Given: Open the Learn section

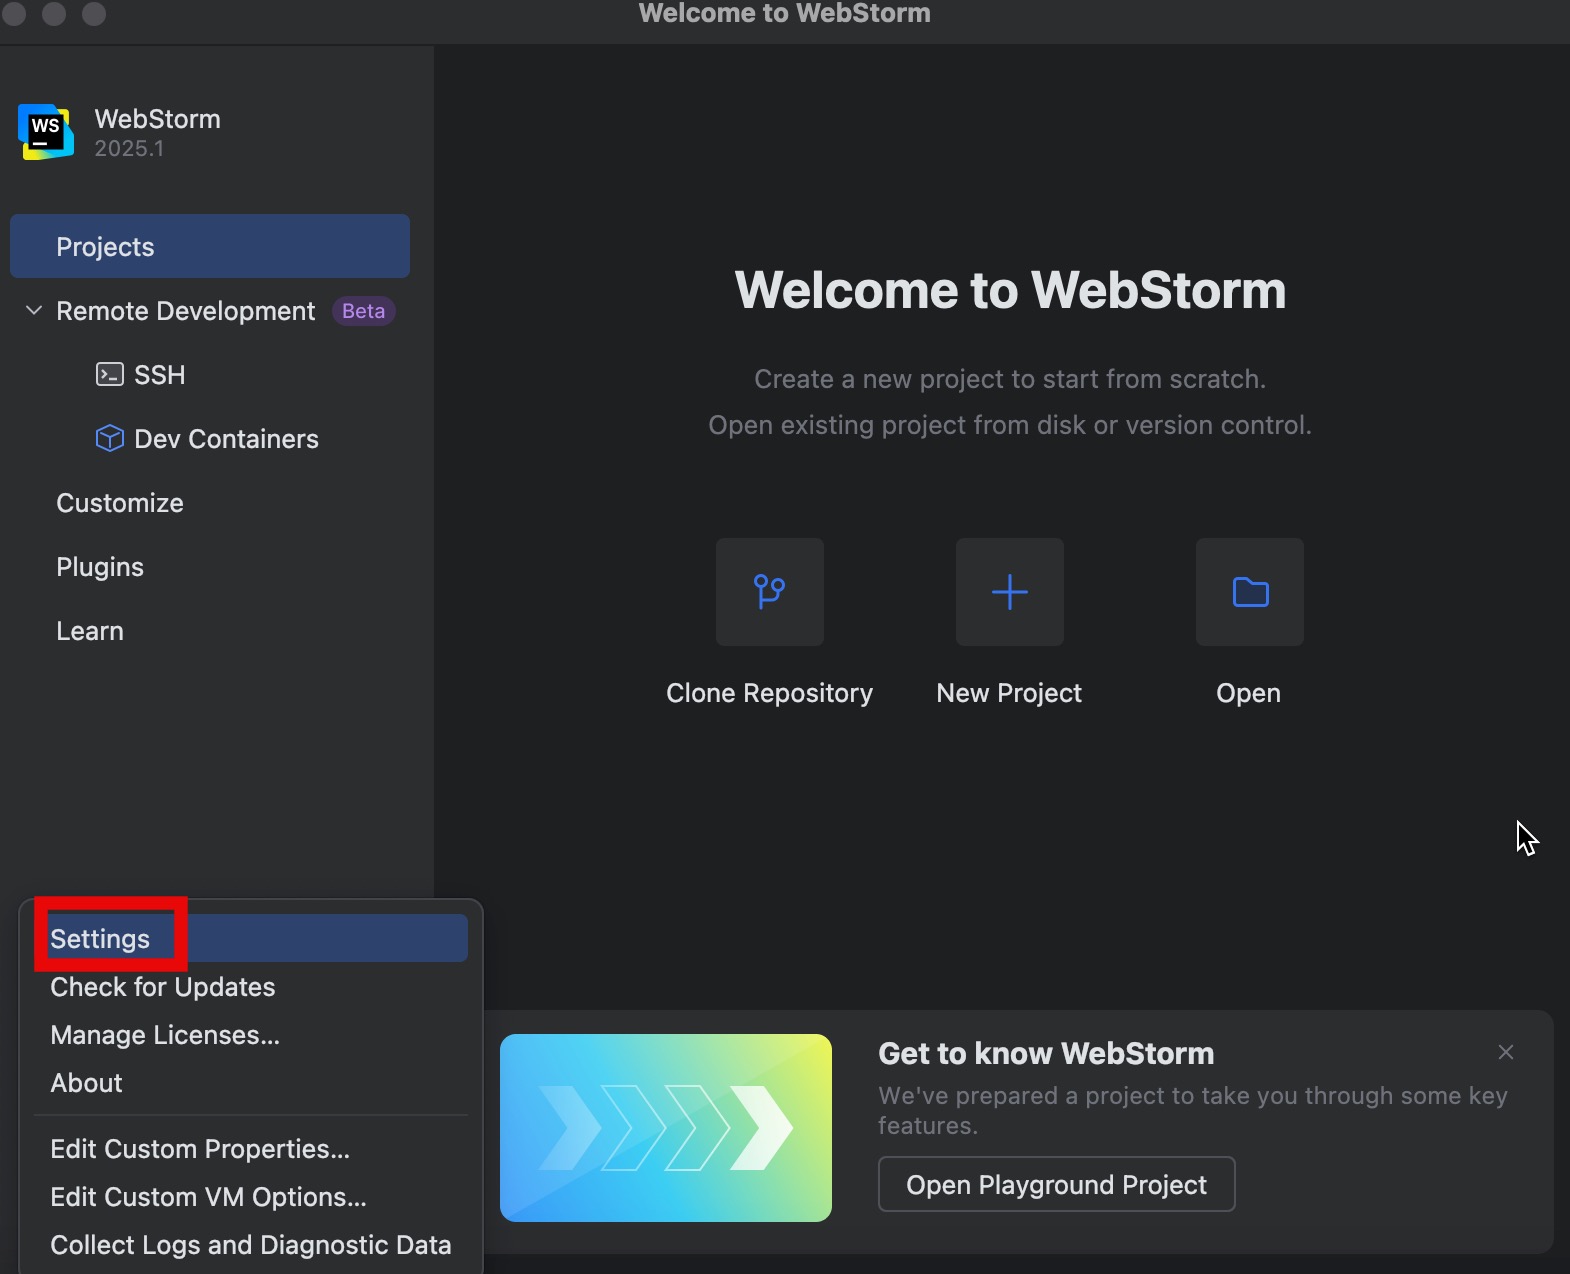Looking at the screenshot, I should [90, 631].
